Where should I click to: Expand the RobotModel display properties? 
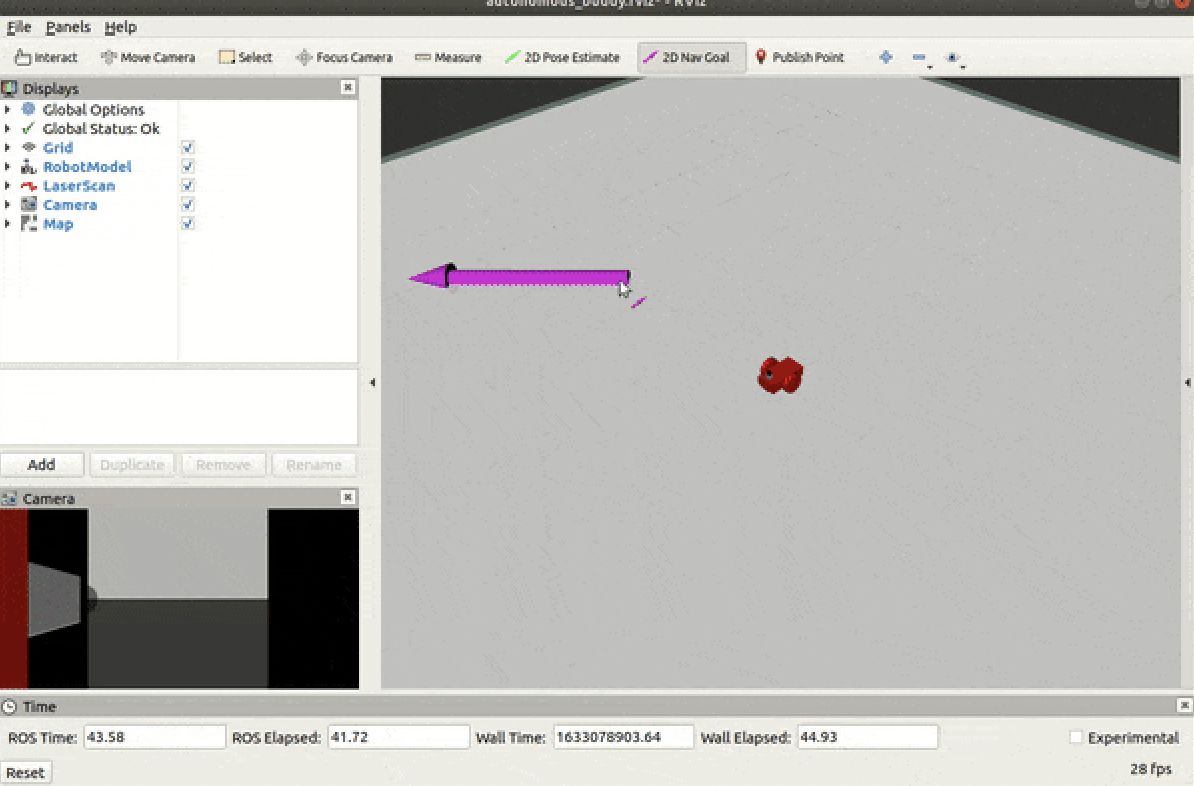(x=8, y=166)
